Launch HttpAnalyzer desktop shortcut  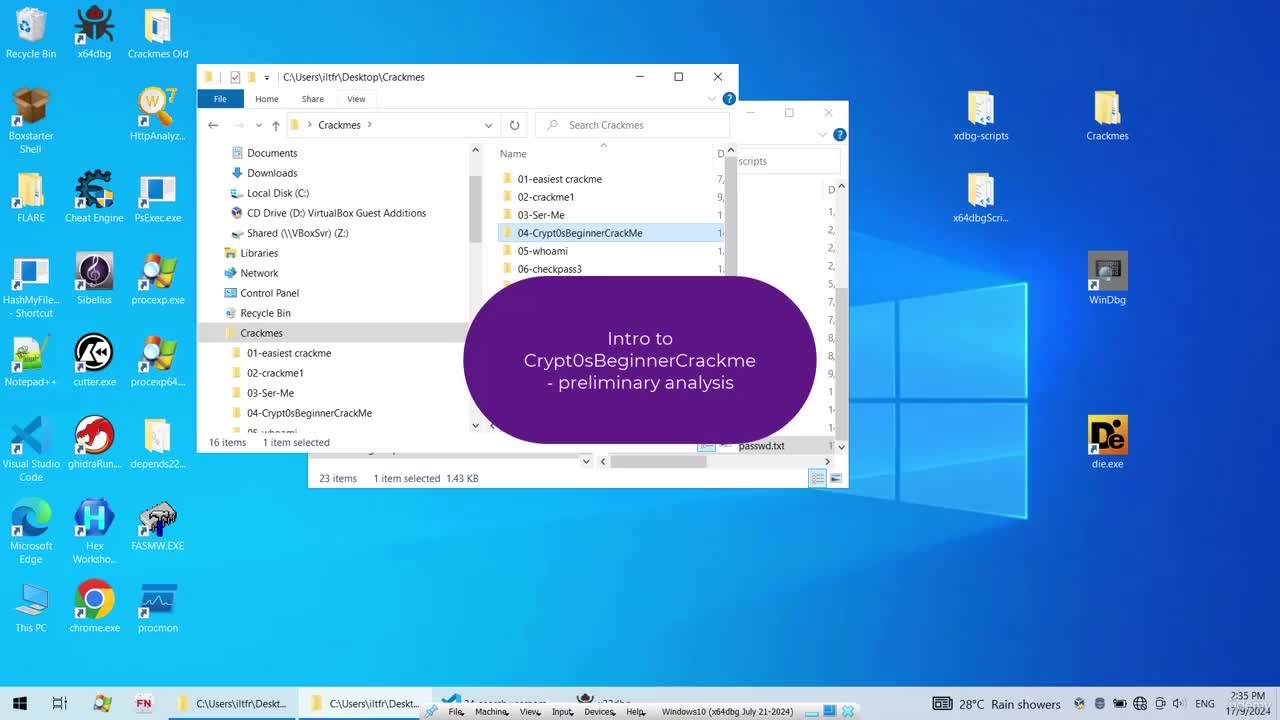pyautogui.click(x=158, y=115)
